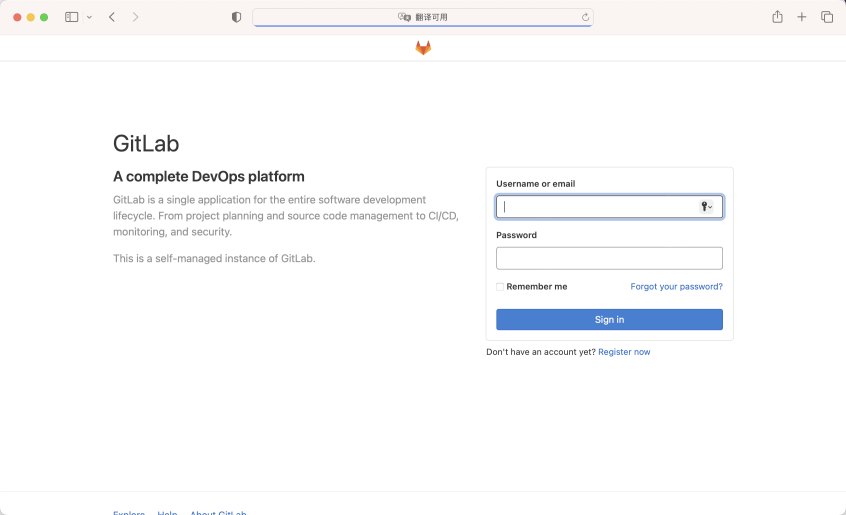
Task: Click the 'Remember me' label text
Action: (x=537, y=286)
